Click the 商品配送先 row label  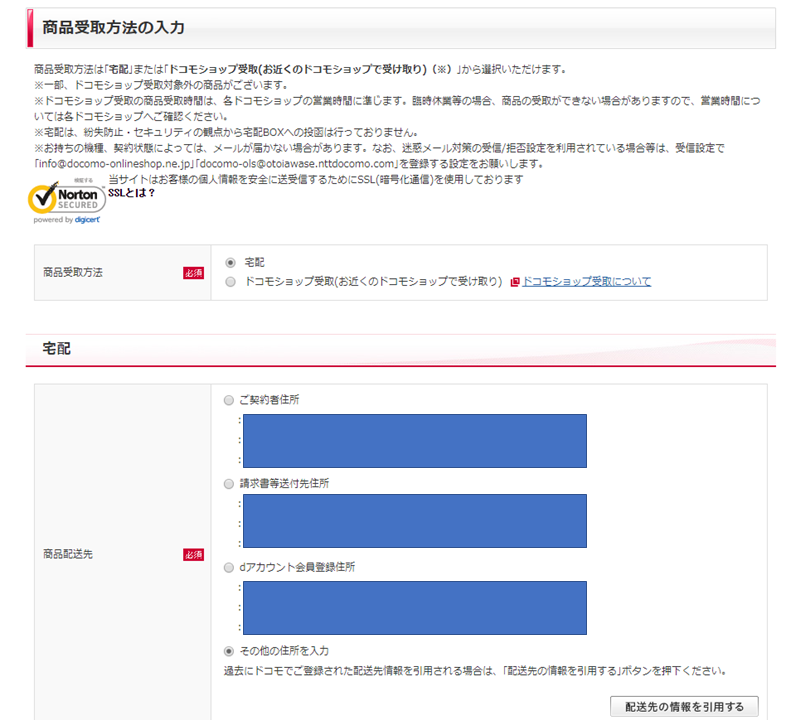[x=68, y=554]
